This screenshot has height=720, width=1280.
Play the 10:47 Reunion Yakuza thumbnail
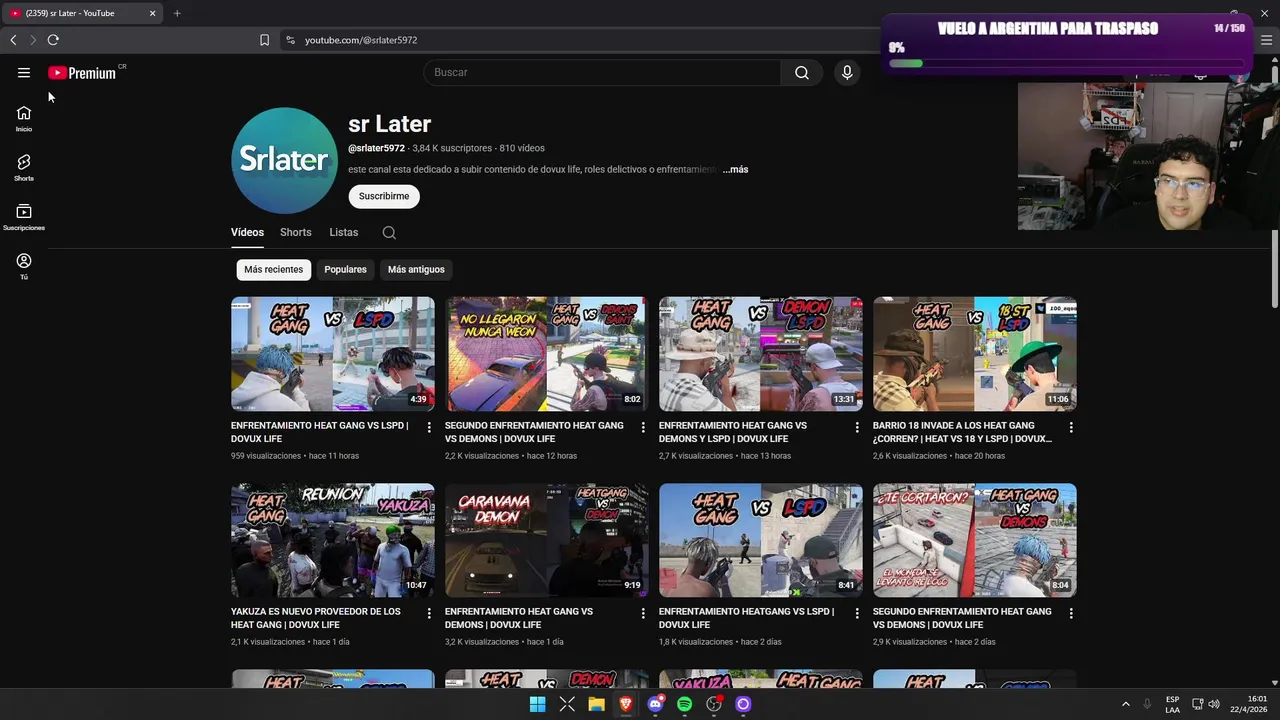click(x=333, y=540)
